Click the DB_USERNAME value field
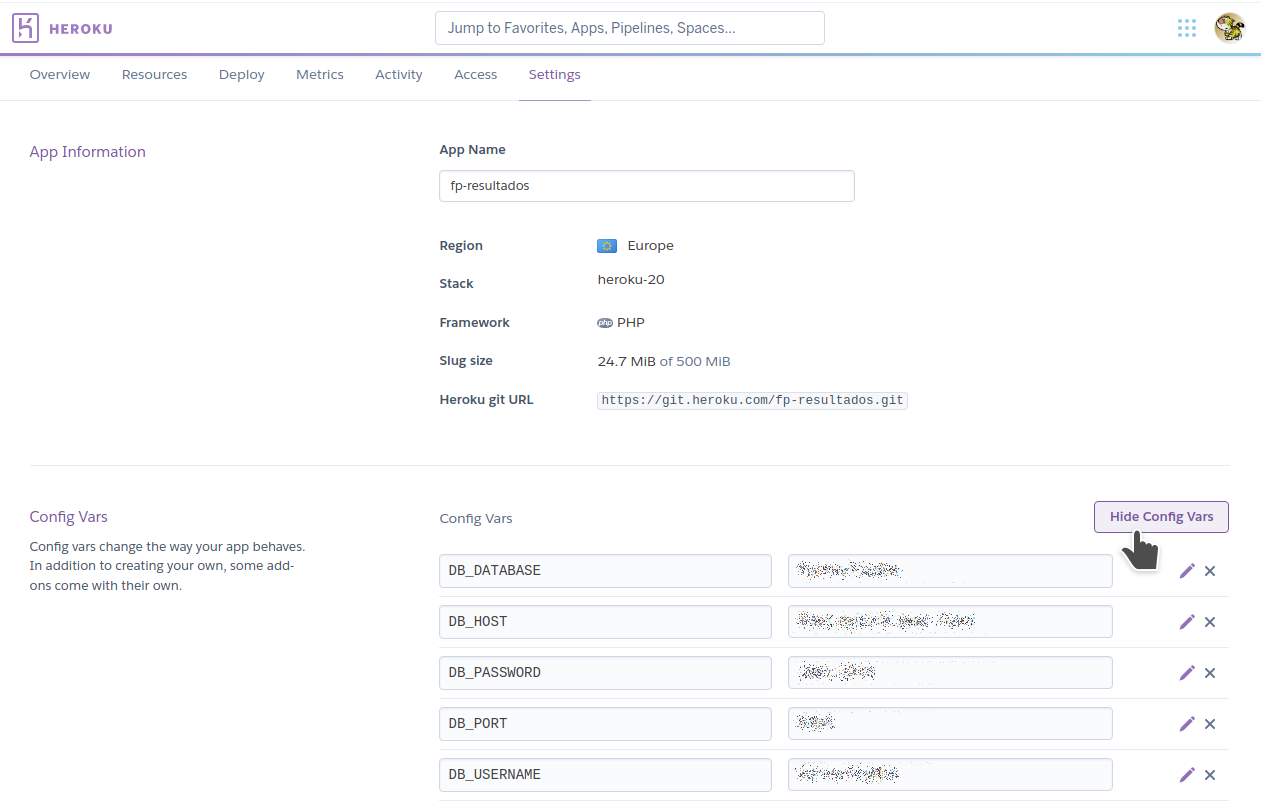This screenshot has width=1261, height=801. click(950, 775)
